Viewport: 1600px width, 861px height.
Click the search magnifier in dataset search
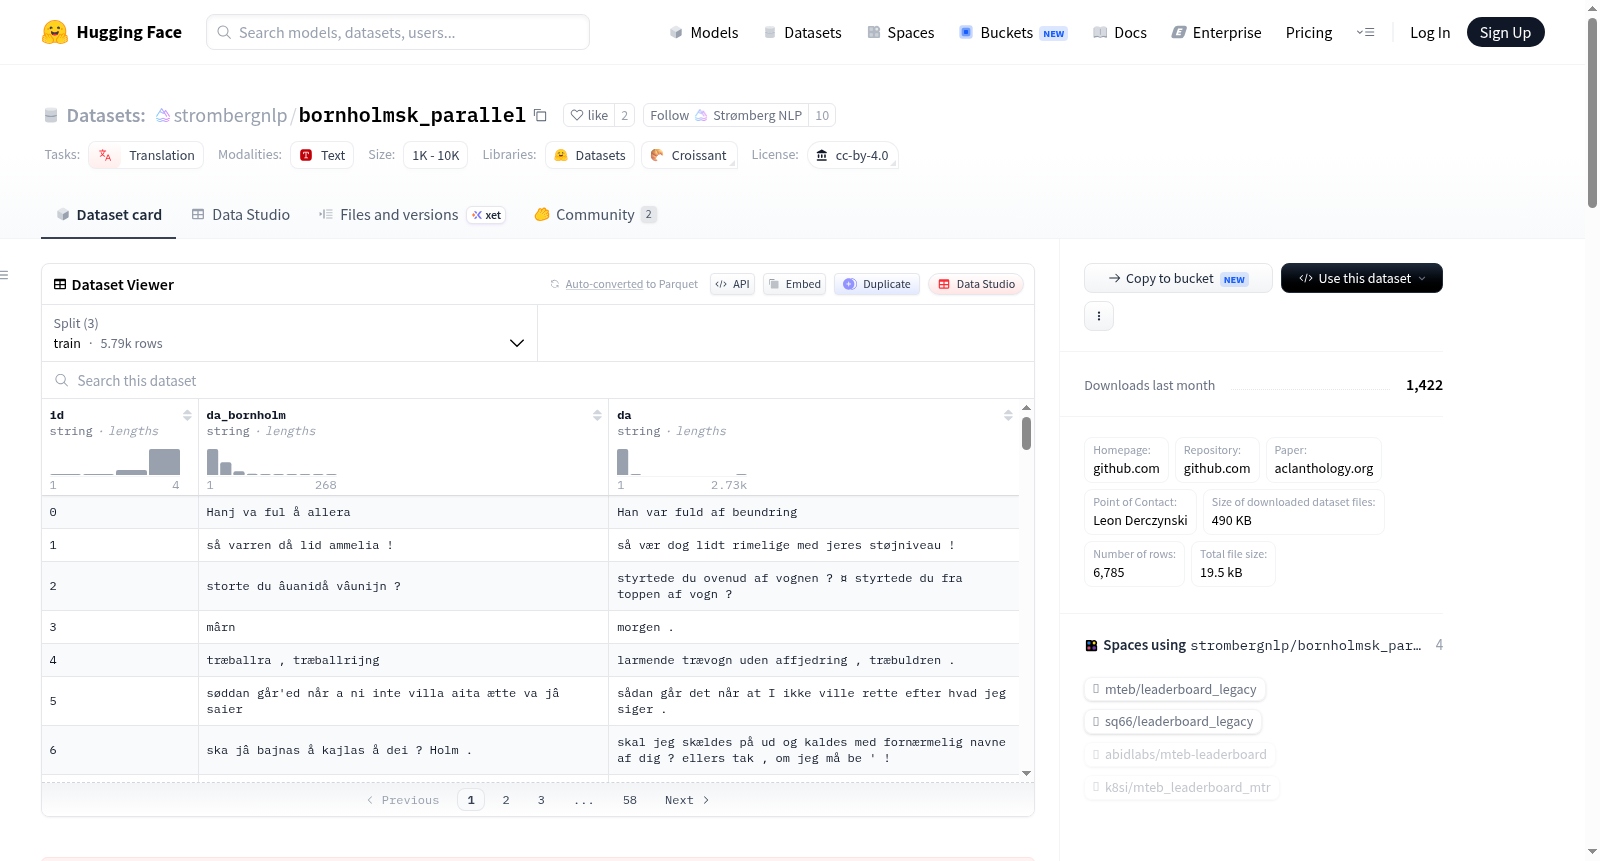62,380
